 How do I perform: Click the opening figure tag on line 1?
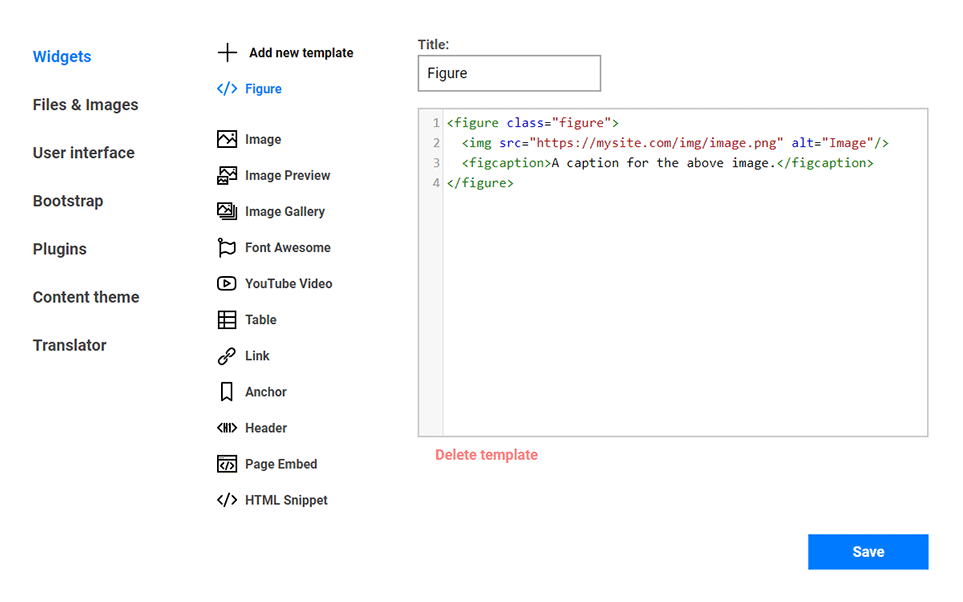click(x=532, y=123)
